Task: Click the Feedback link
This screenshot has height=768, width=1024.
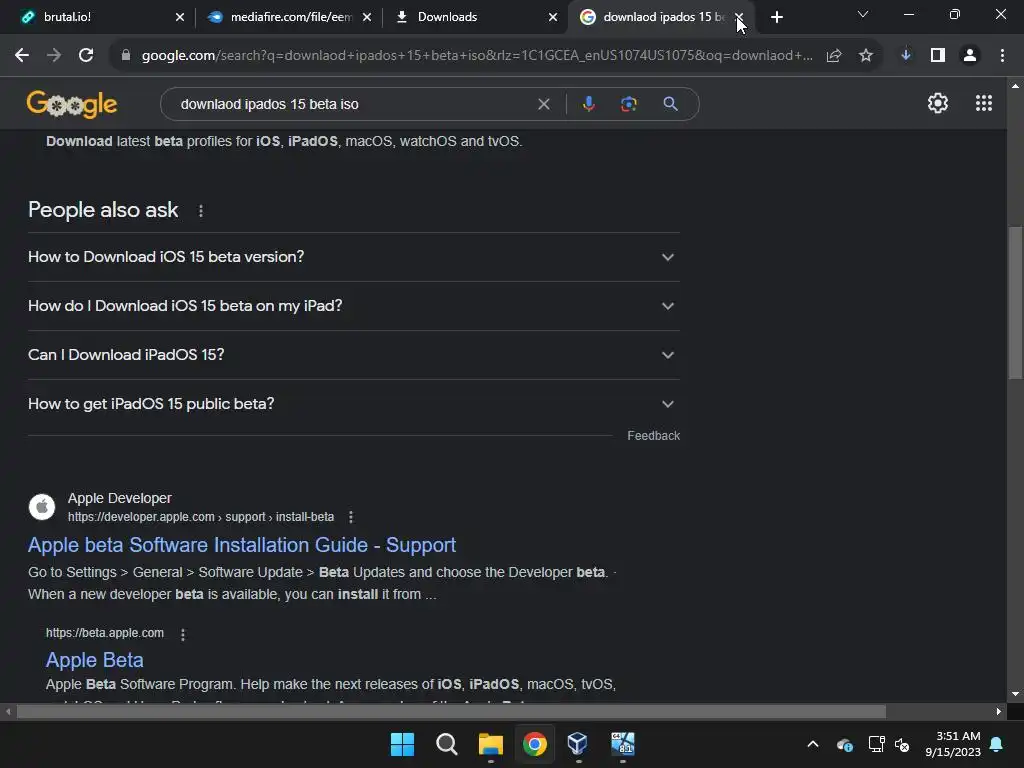Action: [653, 436]
